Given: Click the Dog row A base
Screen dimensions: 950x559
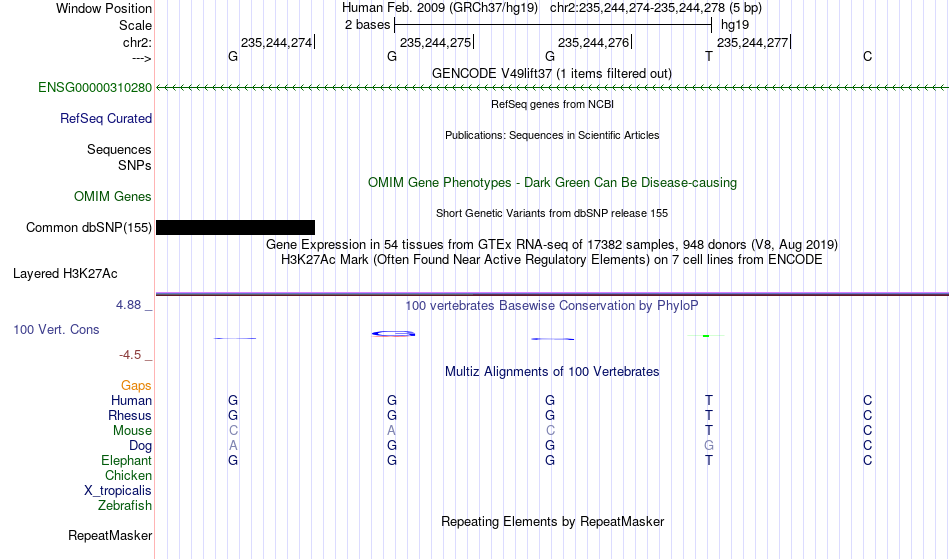Looking at the screenshot, I should [x=233, y=446].
